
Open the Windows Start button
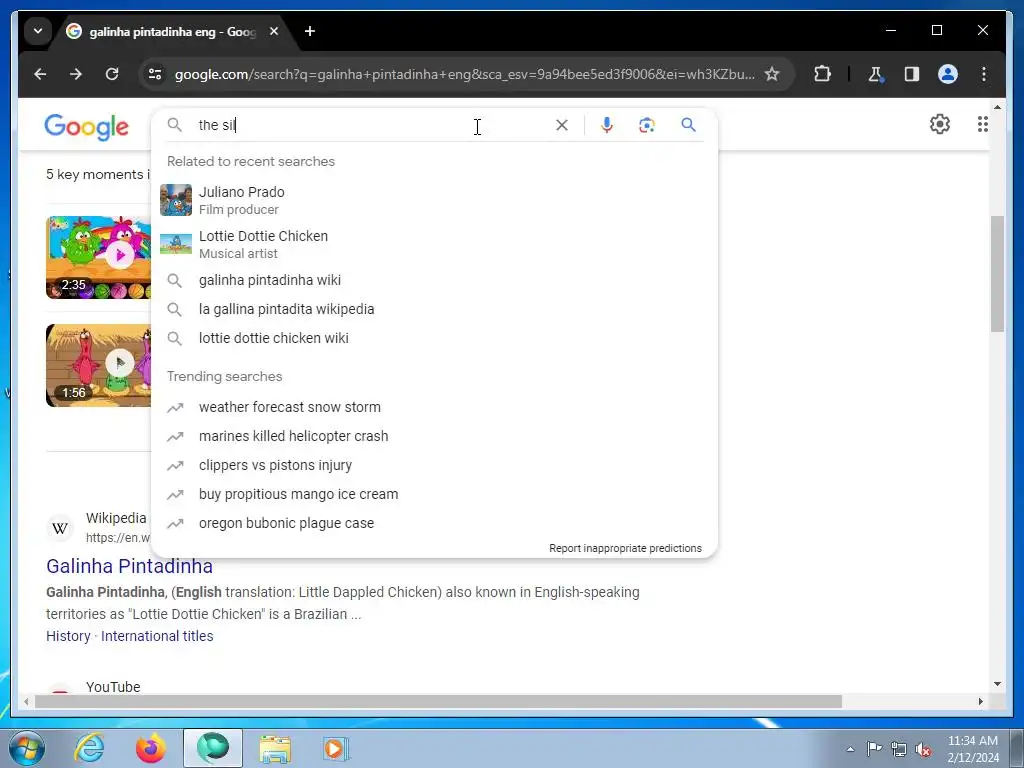coord(26,748)
